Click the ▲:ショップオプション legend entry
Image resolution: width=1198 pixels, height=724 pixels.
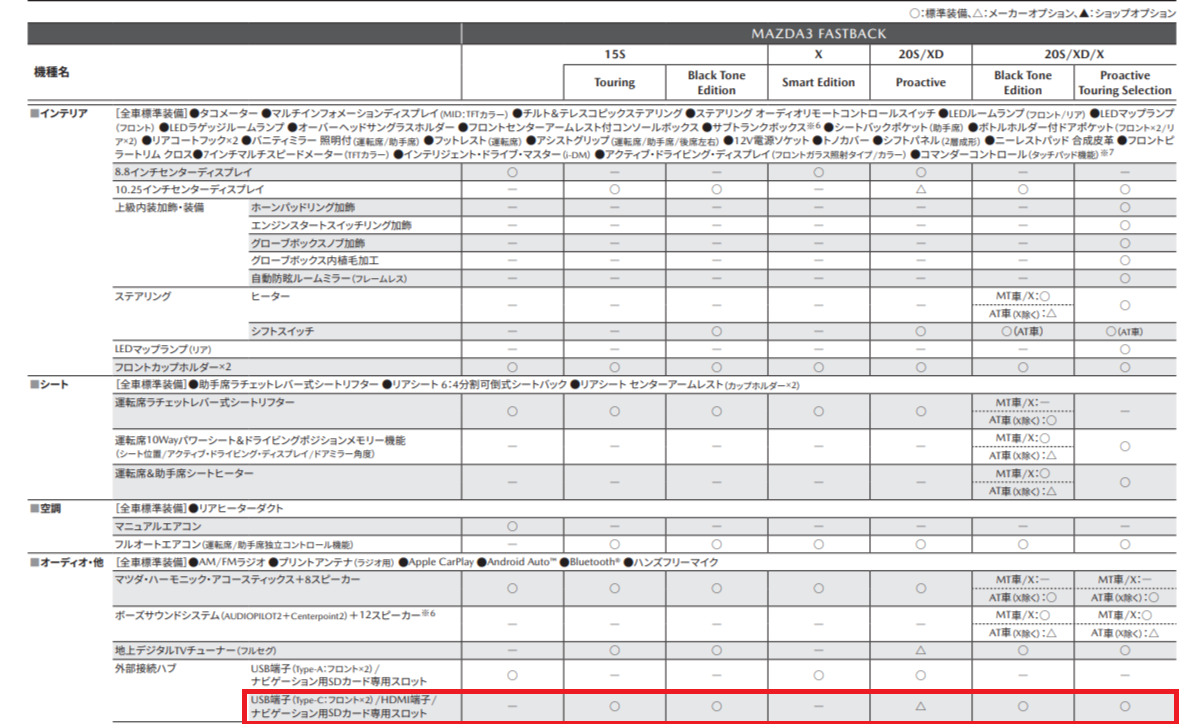pyautogui.click(x=1128, y=13)
